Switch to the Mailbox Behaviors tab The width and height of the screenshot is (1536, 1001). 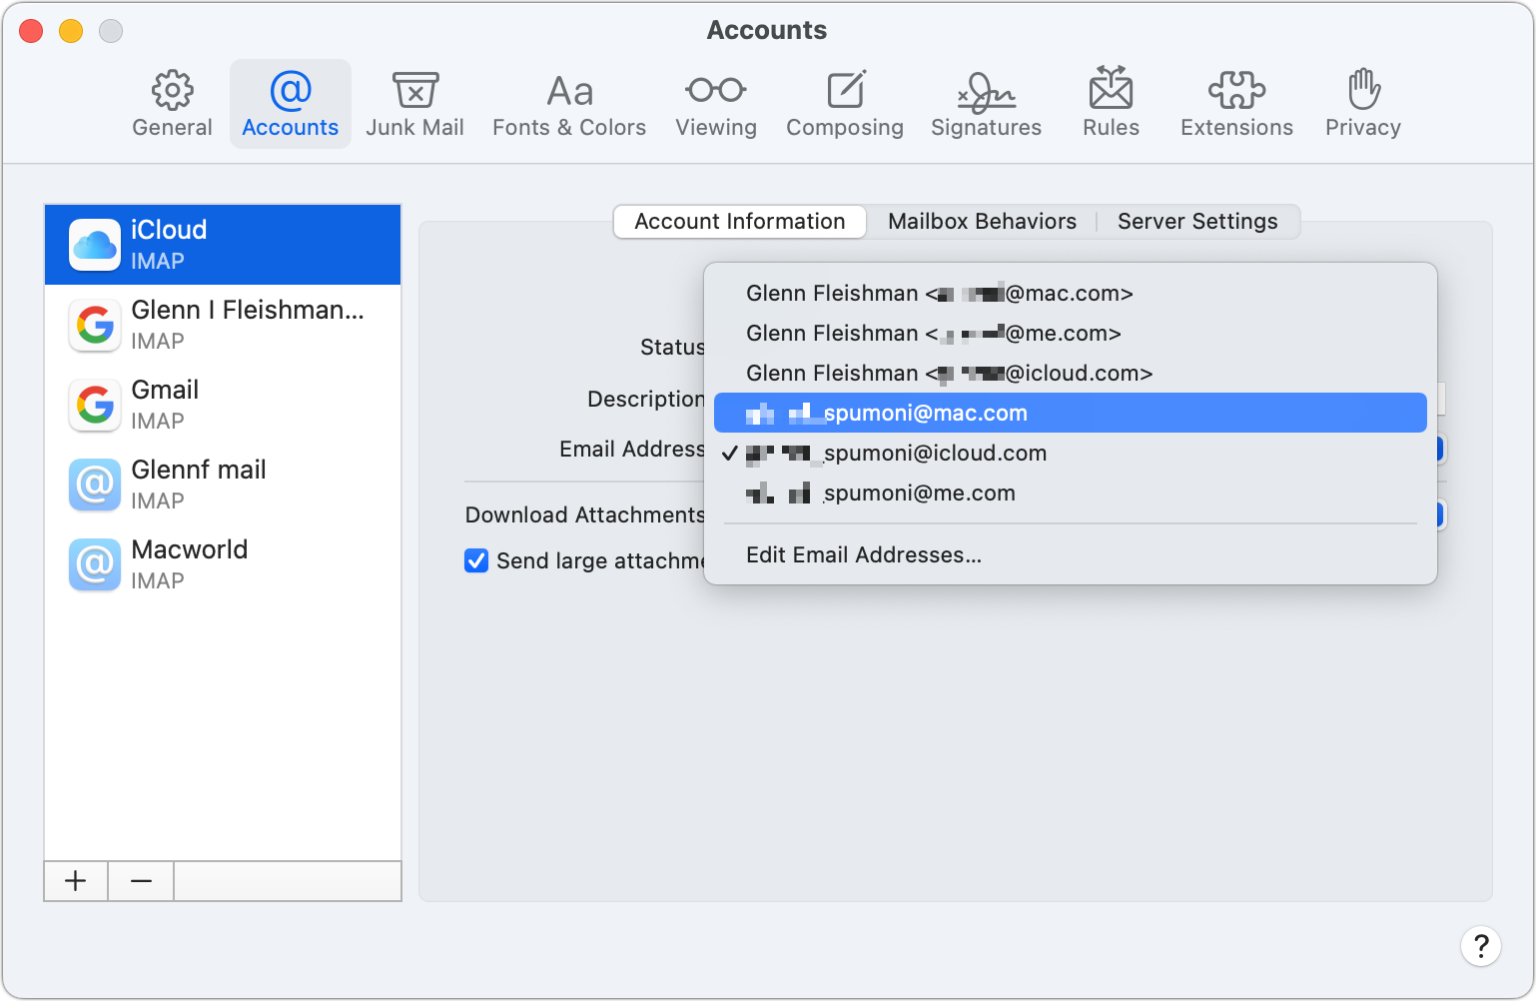(x=982, y=221)
